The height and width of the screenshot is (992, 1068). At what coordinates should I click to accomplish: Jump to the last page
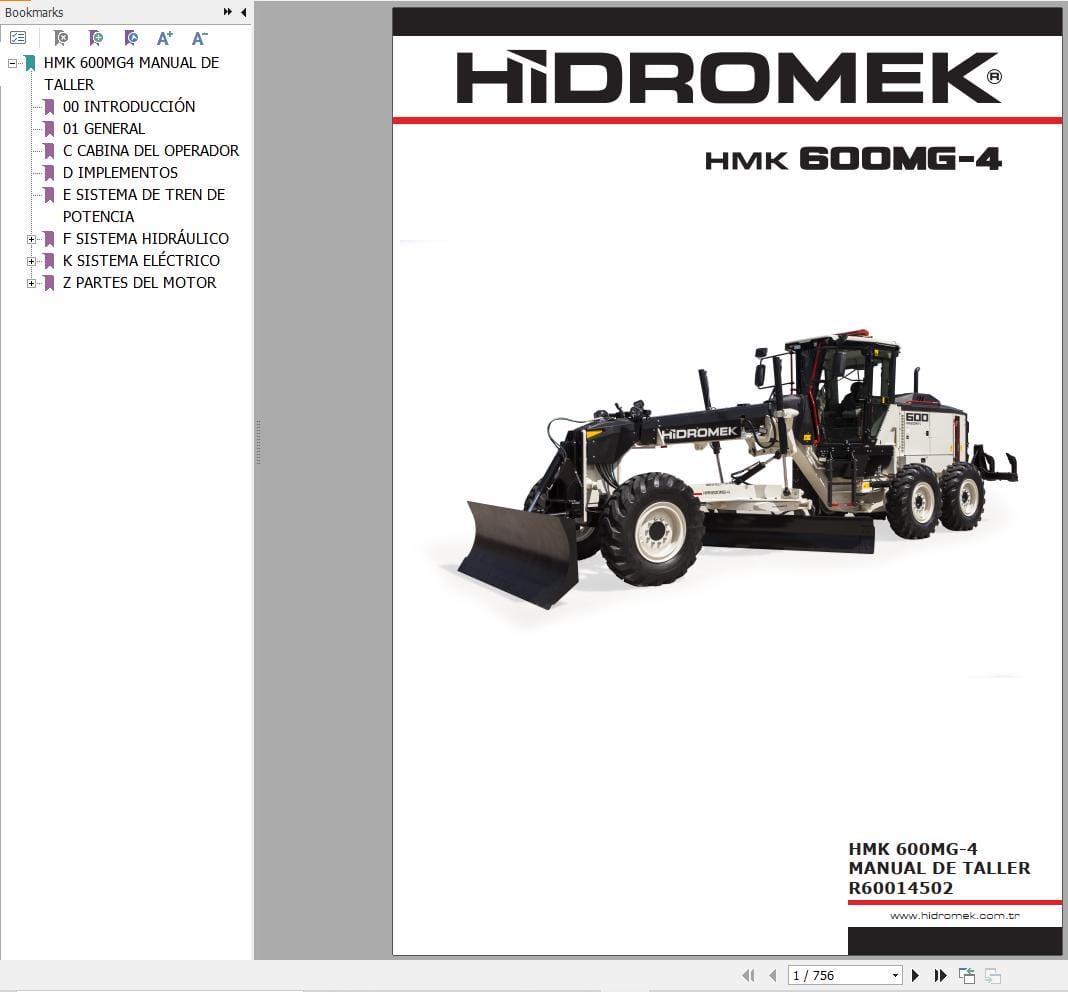[x=941, y=976]
